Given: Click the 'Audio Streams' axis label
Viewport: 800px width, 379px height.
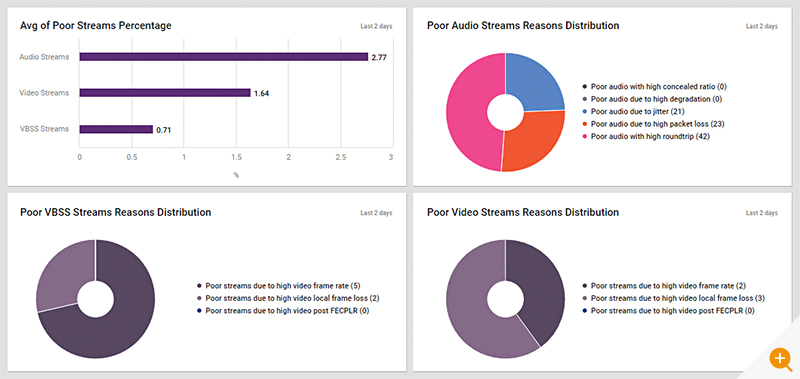Looking at the screenshot, I should coord(44,57).
